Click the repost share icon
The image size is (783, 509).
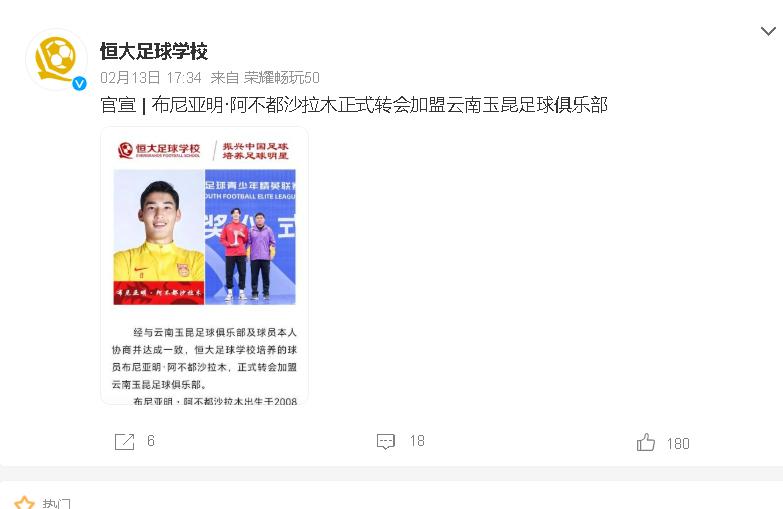[124, 442]
